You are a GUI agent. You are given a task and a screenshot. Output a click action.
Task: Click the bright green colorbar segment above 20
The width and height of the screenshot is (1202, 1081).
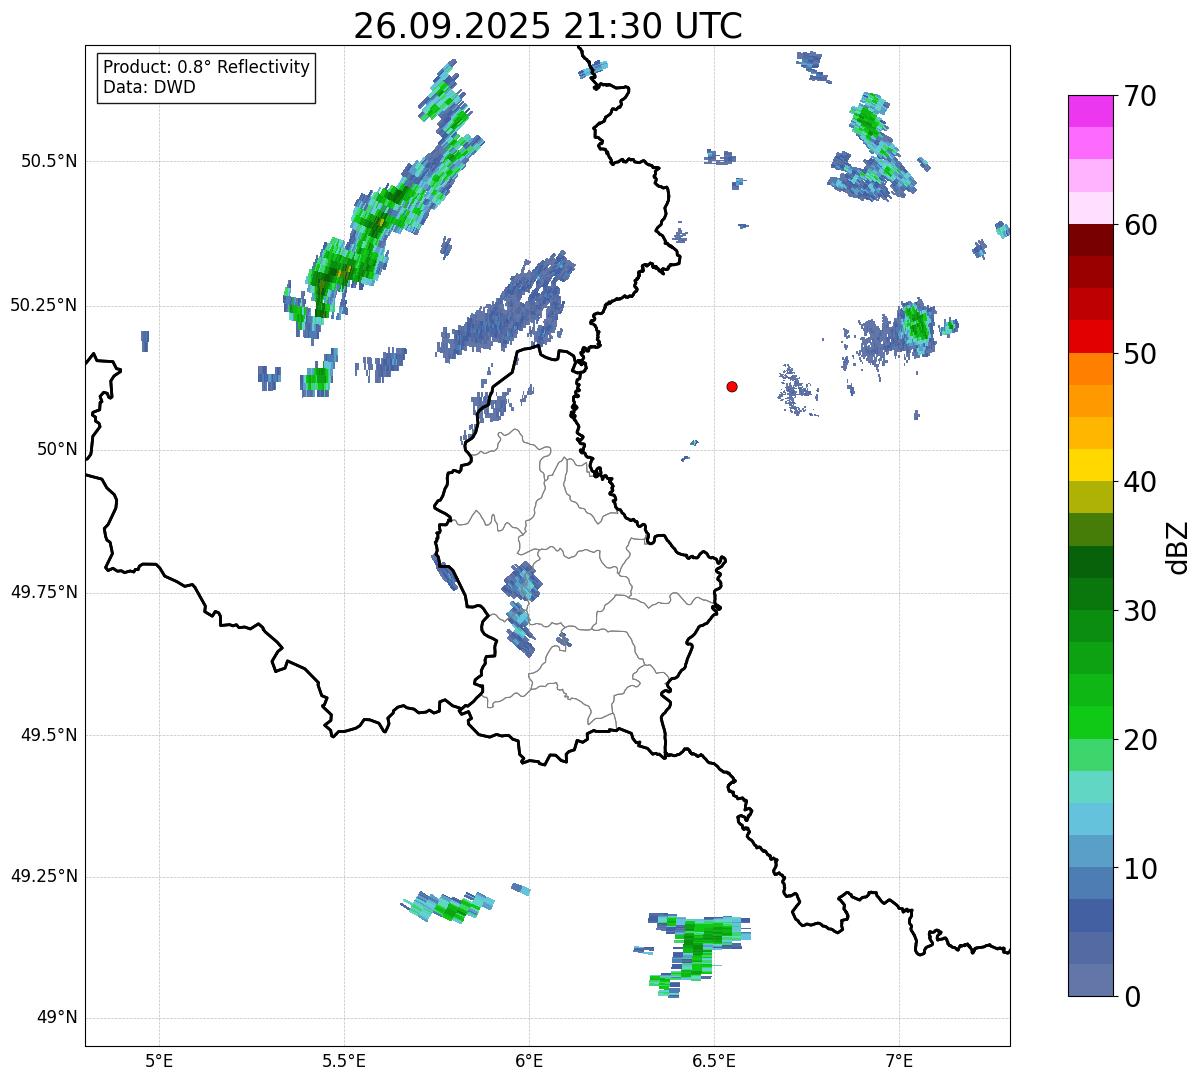click(1090, 723)
